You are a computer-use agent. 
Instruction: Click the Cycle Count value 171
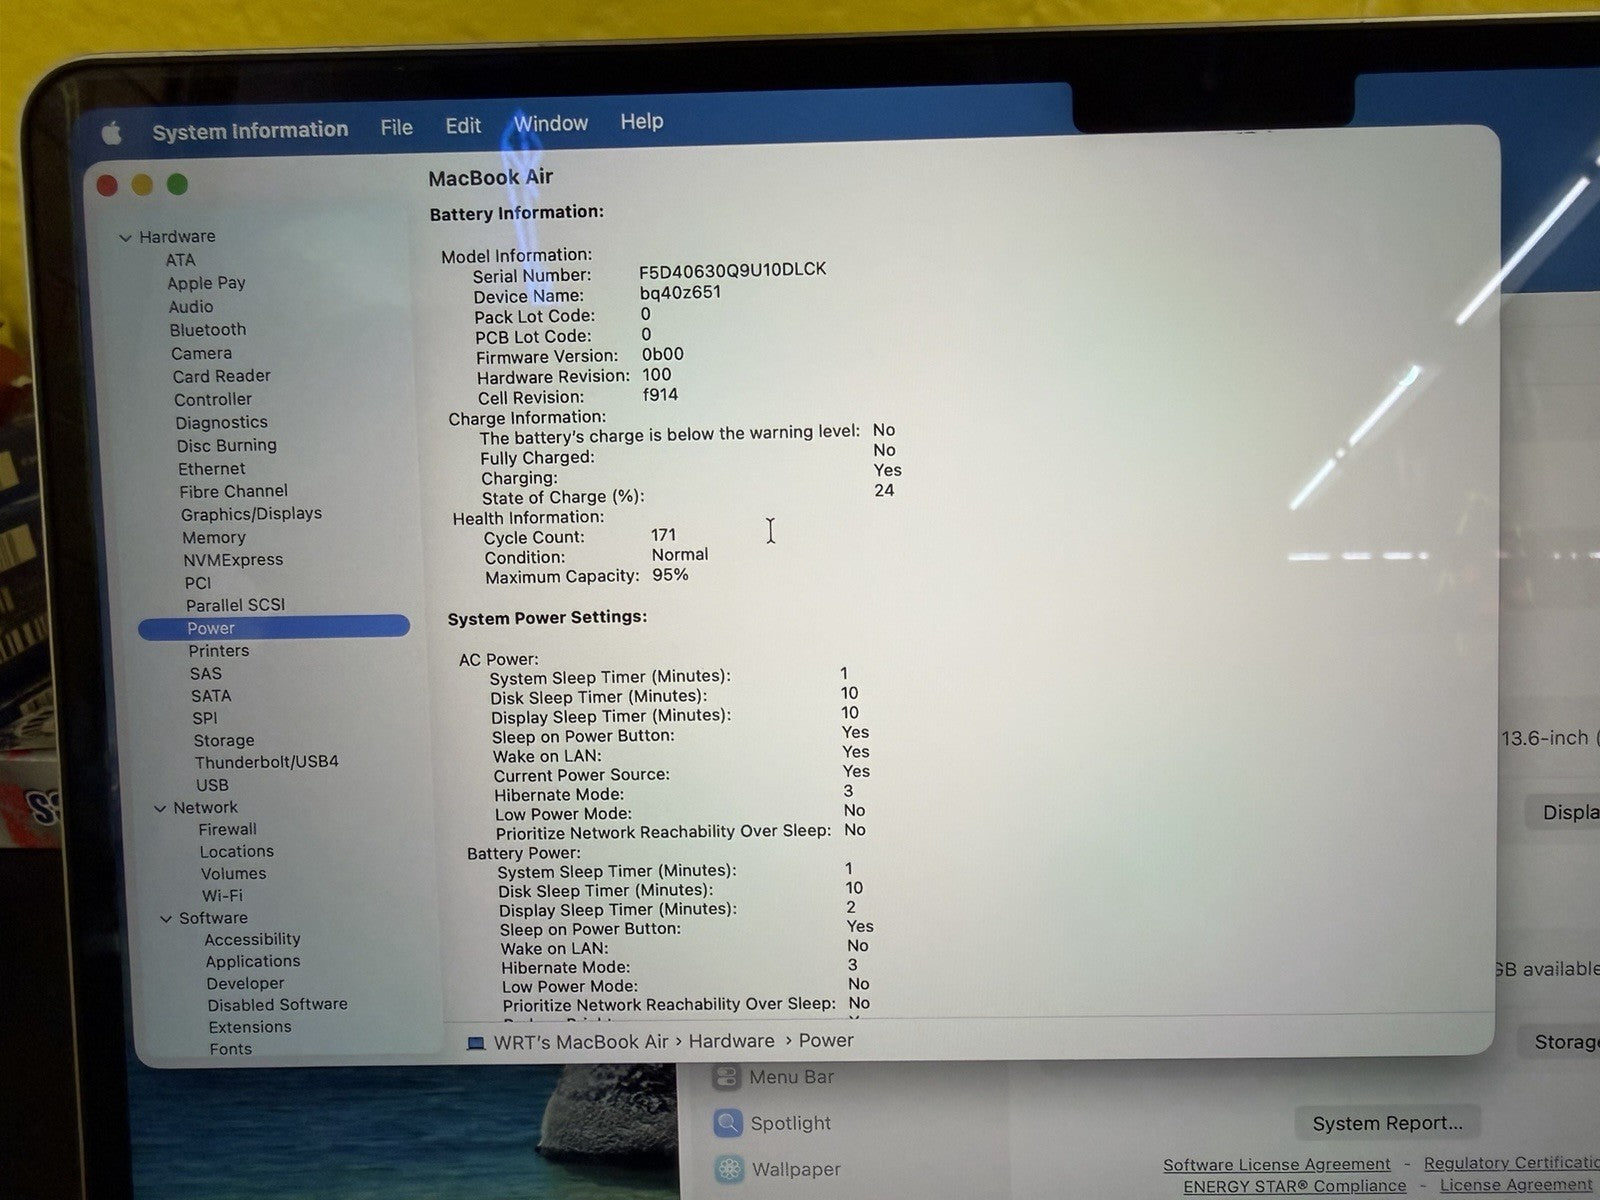click(x=663, y=535)
